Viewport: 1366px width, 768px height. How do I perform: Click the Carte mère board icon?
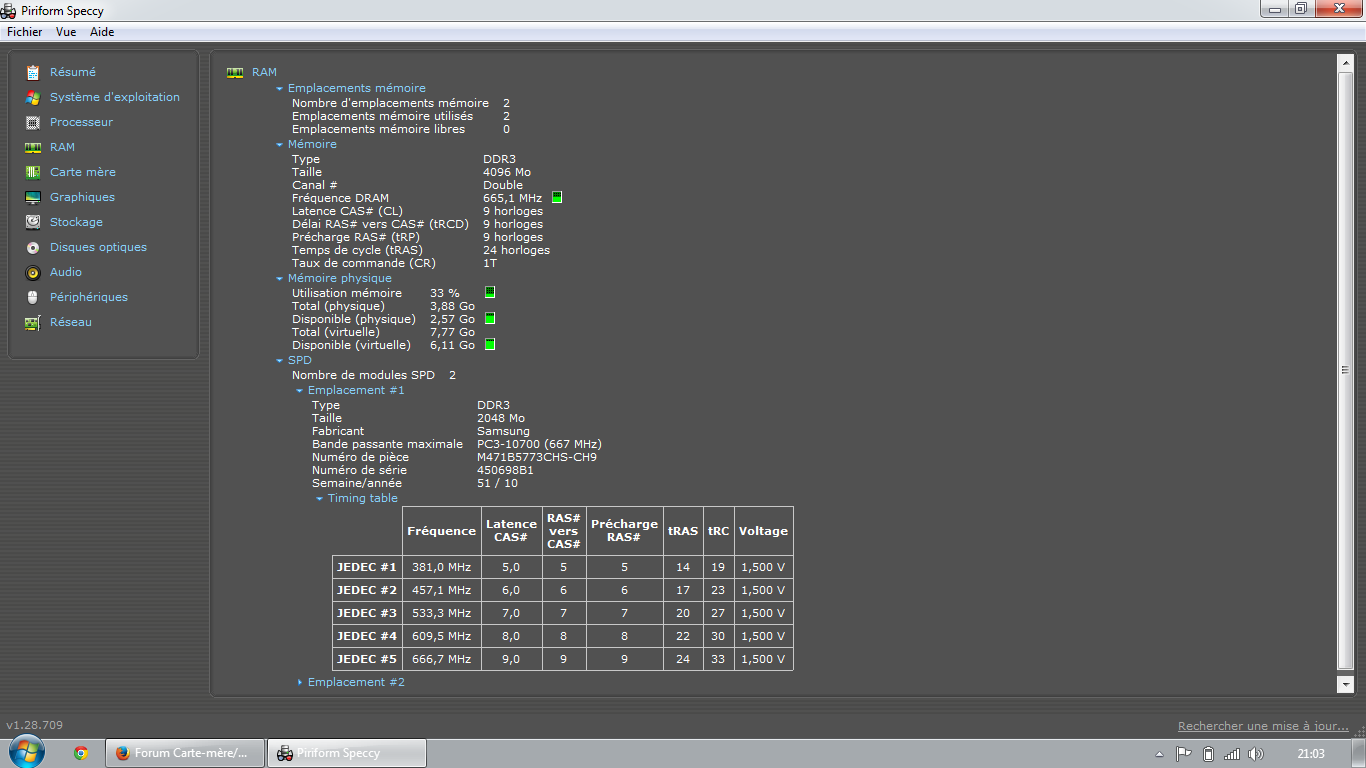(x=33, y=172)
